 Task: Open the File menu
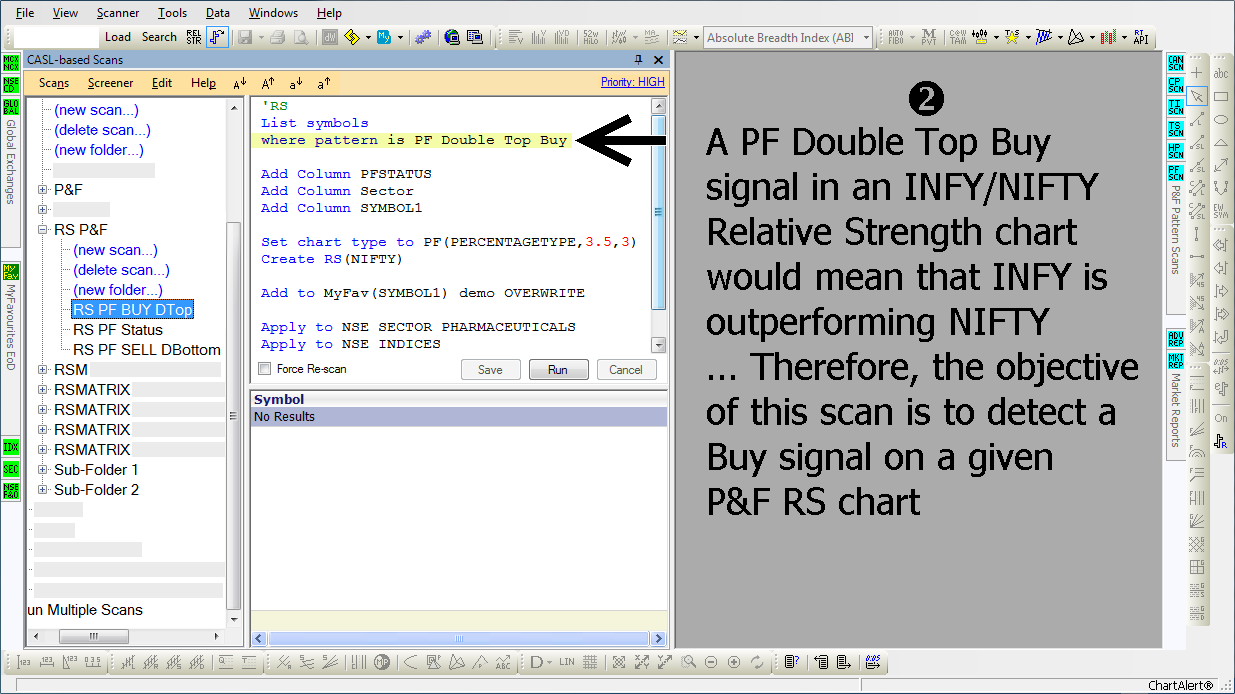(x=25, y=13)
